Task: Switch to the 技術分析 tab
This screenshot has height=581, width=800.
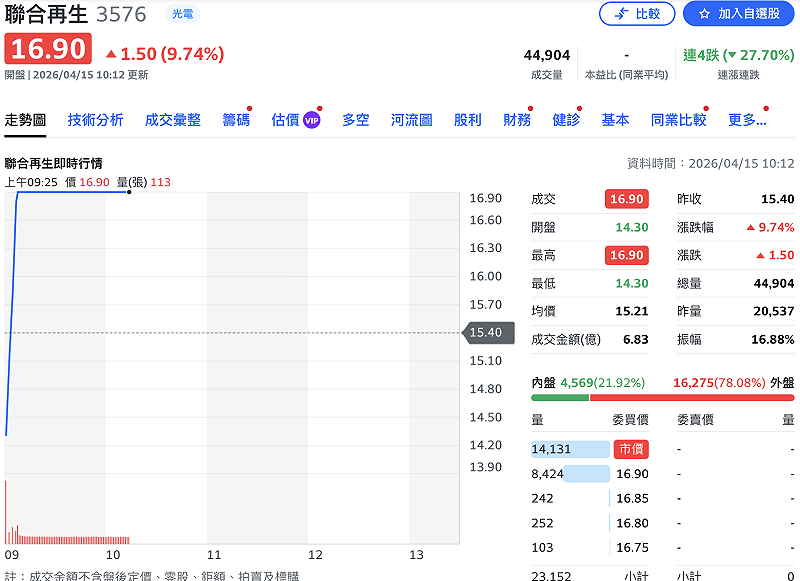Action: [x=96, y=120]
